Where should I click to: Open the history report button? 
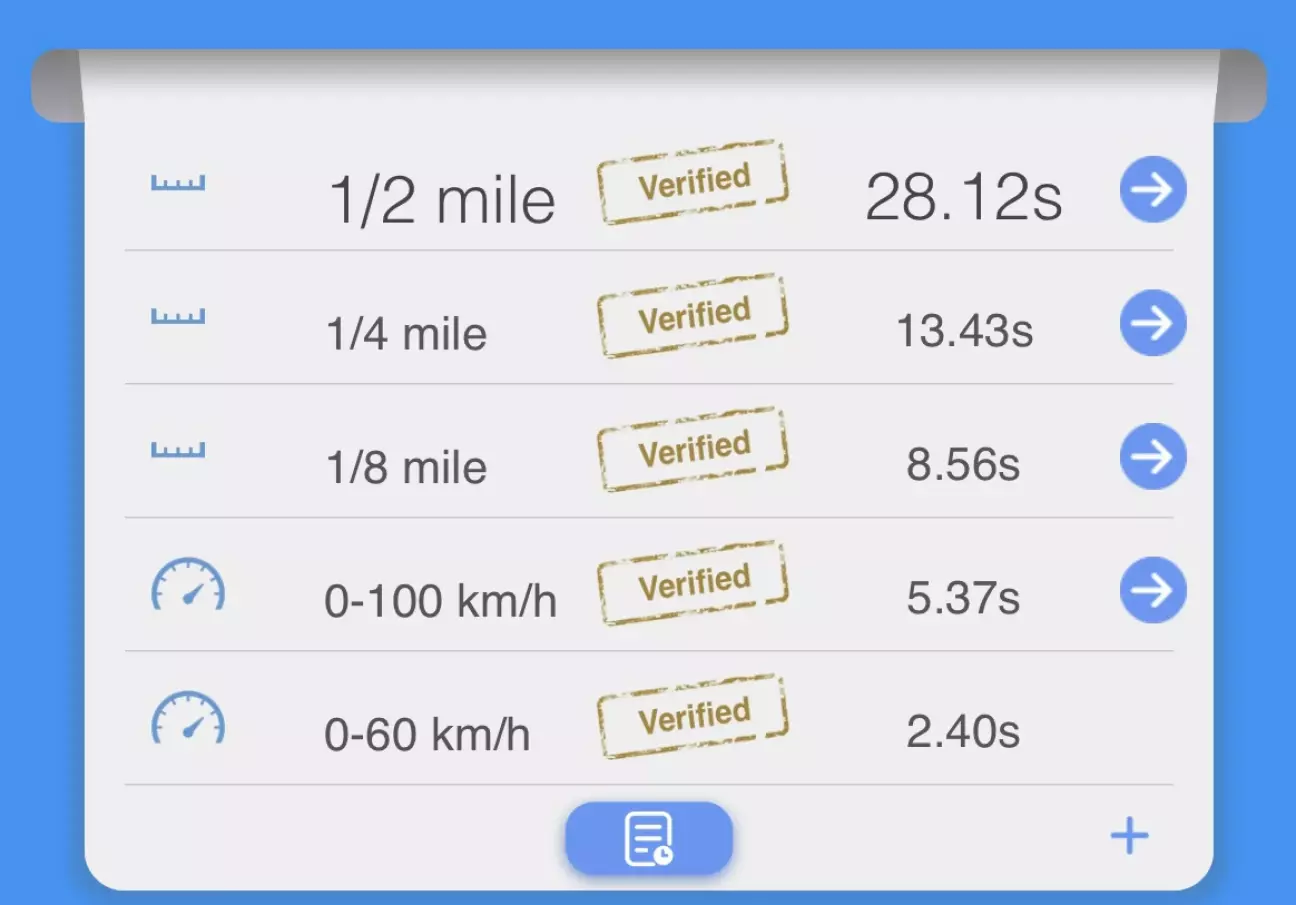649,838
